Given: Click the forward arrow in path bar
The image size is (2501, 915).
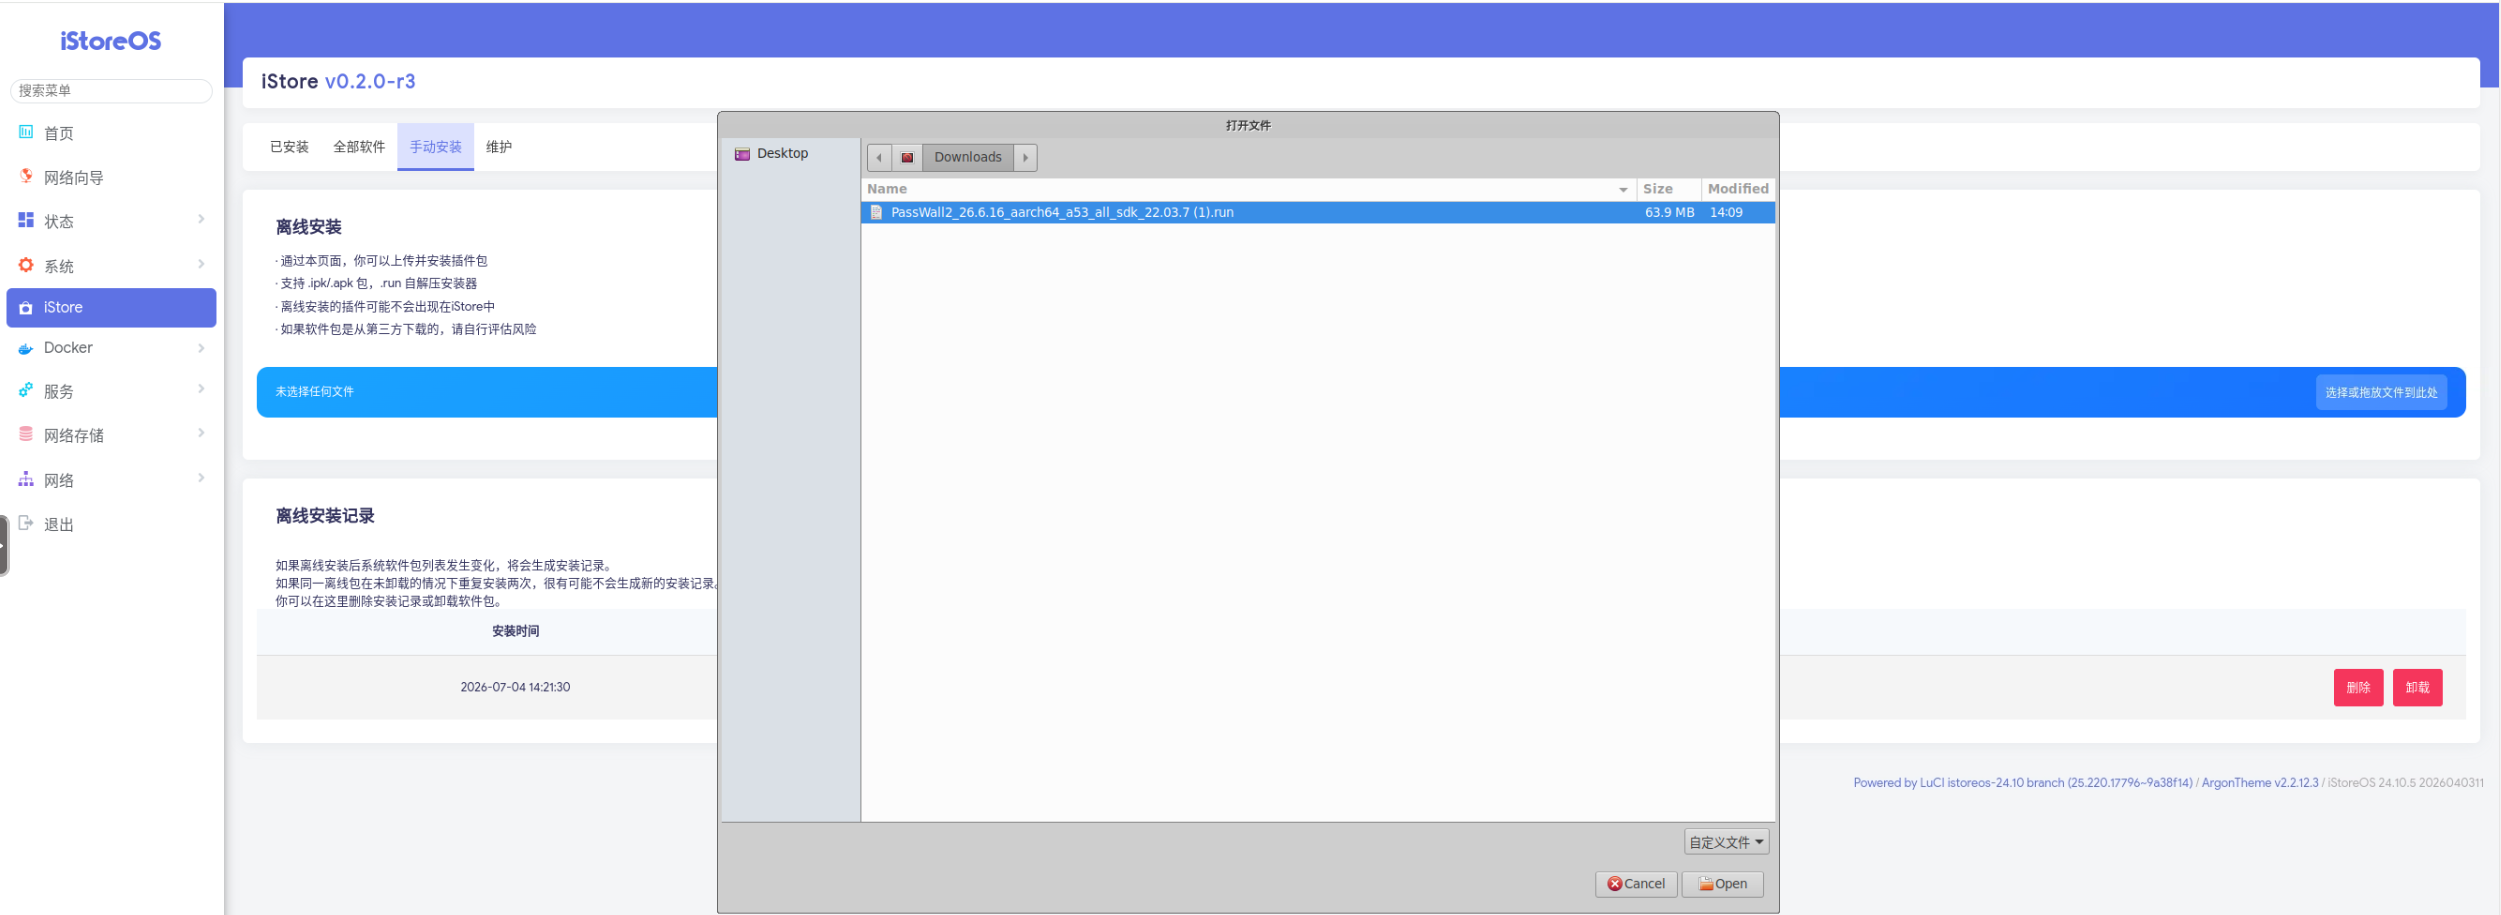Looking at the screenshot, I should (1025, 158).
